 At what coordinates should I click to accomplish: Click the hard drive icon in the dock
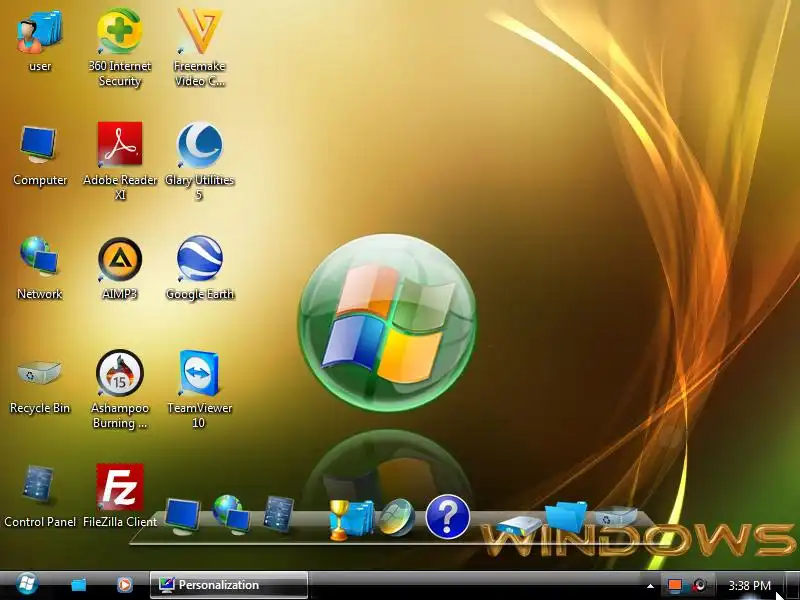[x=519, y=526]
